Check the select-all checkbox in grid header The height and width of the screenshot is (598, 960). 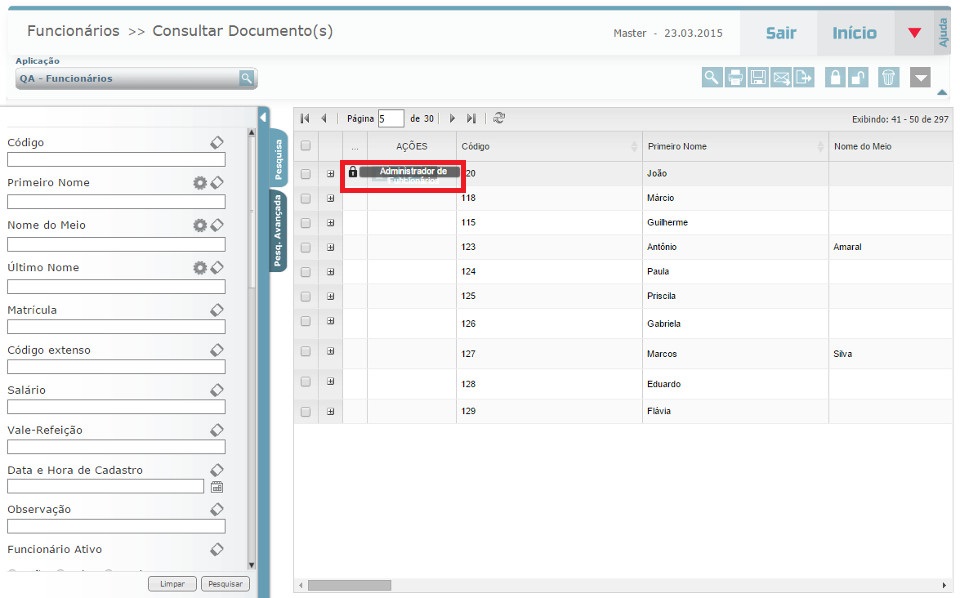pyautogui.click(x=306, y=146)
